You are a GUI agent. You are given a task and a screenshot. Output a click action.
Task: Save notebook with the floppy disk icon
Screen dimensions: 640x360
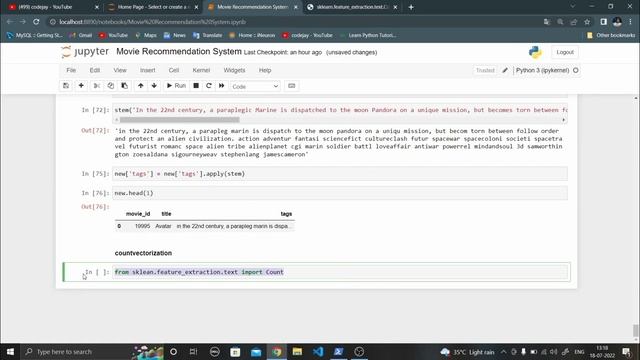(66, 86)
